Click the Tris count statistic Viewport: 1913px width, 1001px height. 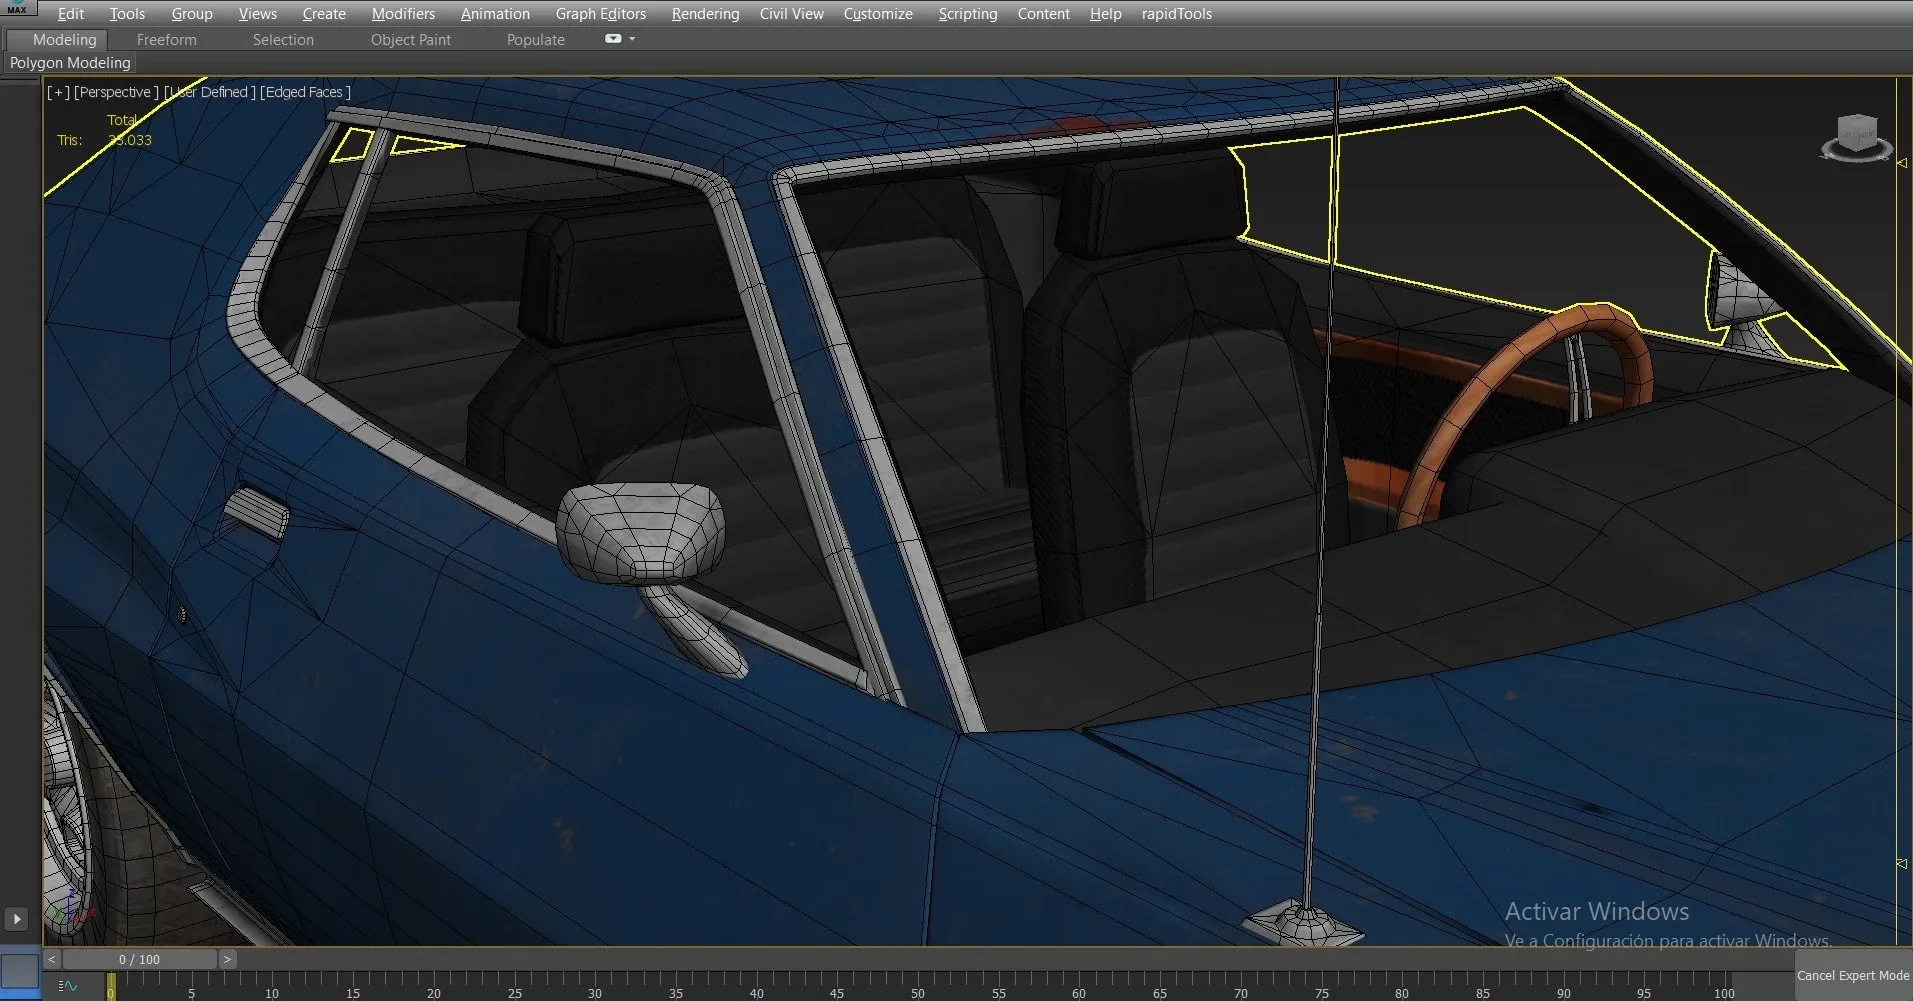(104, 140)
